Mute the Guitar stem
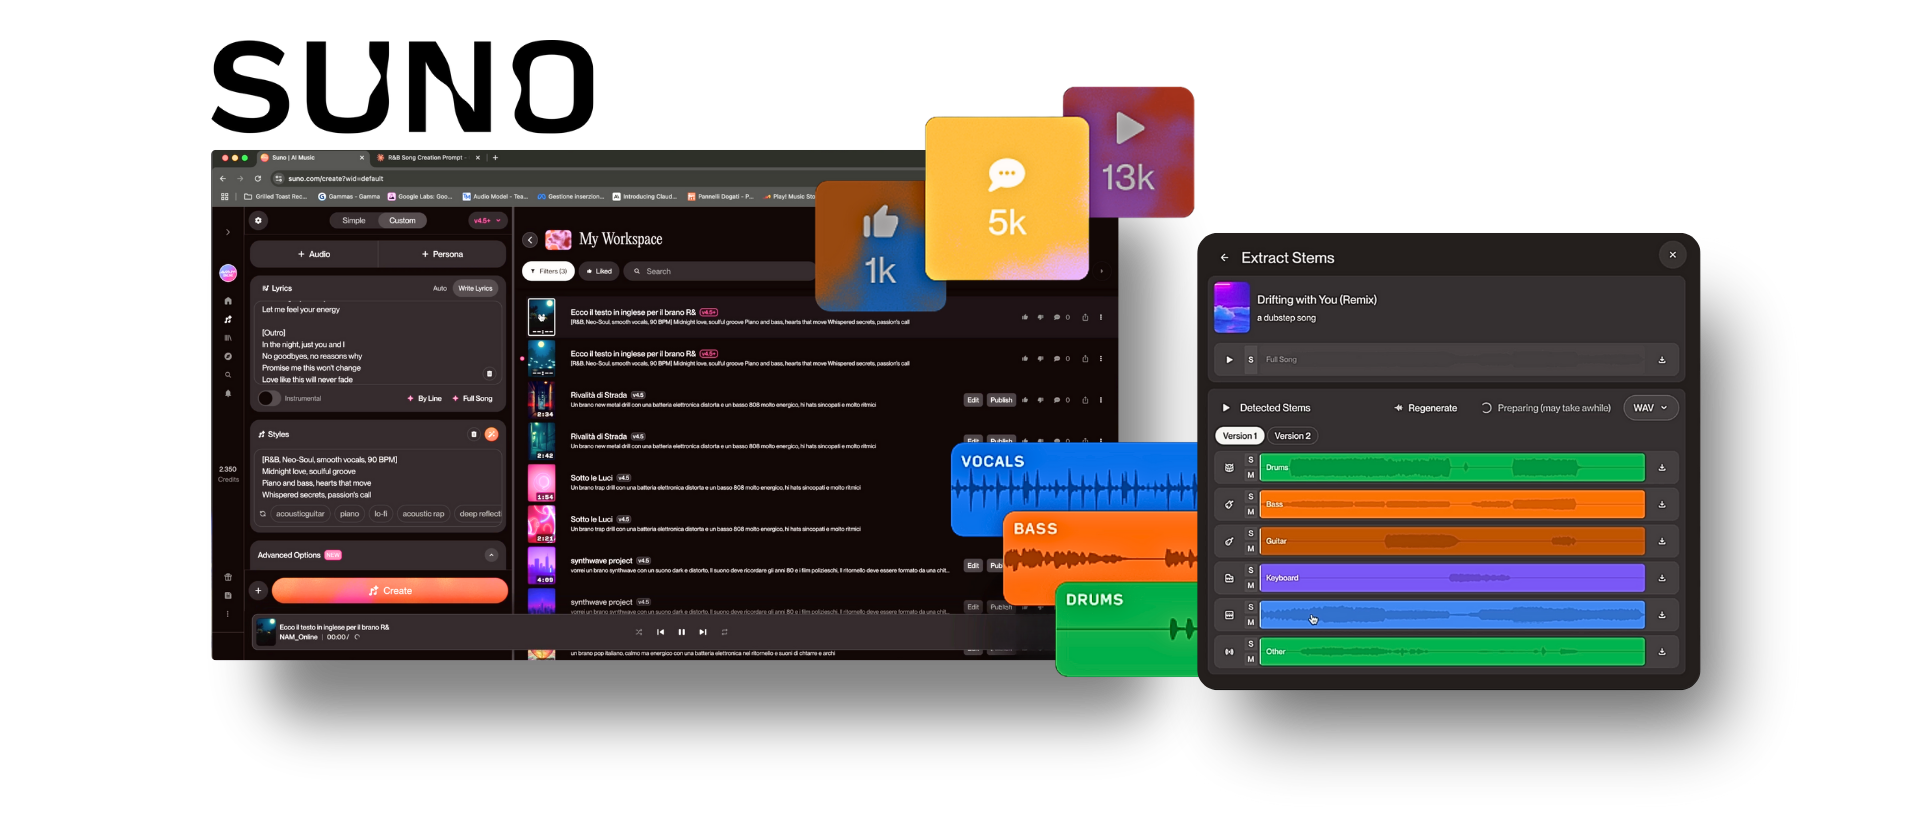Viewport: 1920px width, 820px height. pos(1251,549)
